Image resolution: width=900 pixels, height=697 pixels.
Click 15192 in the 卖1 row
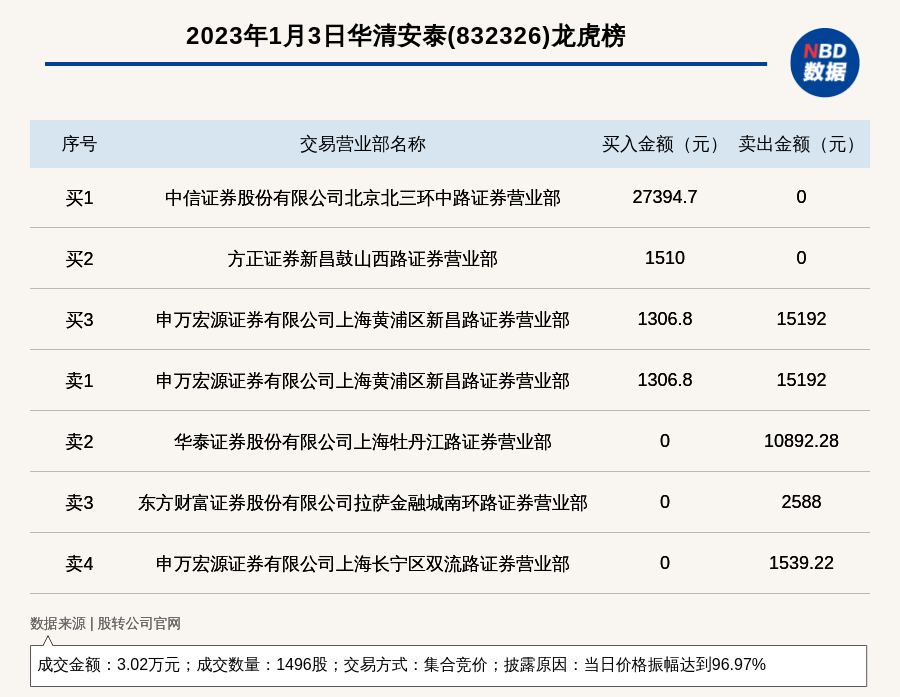(801, 380)
